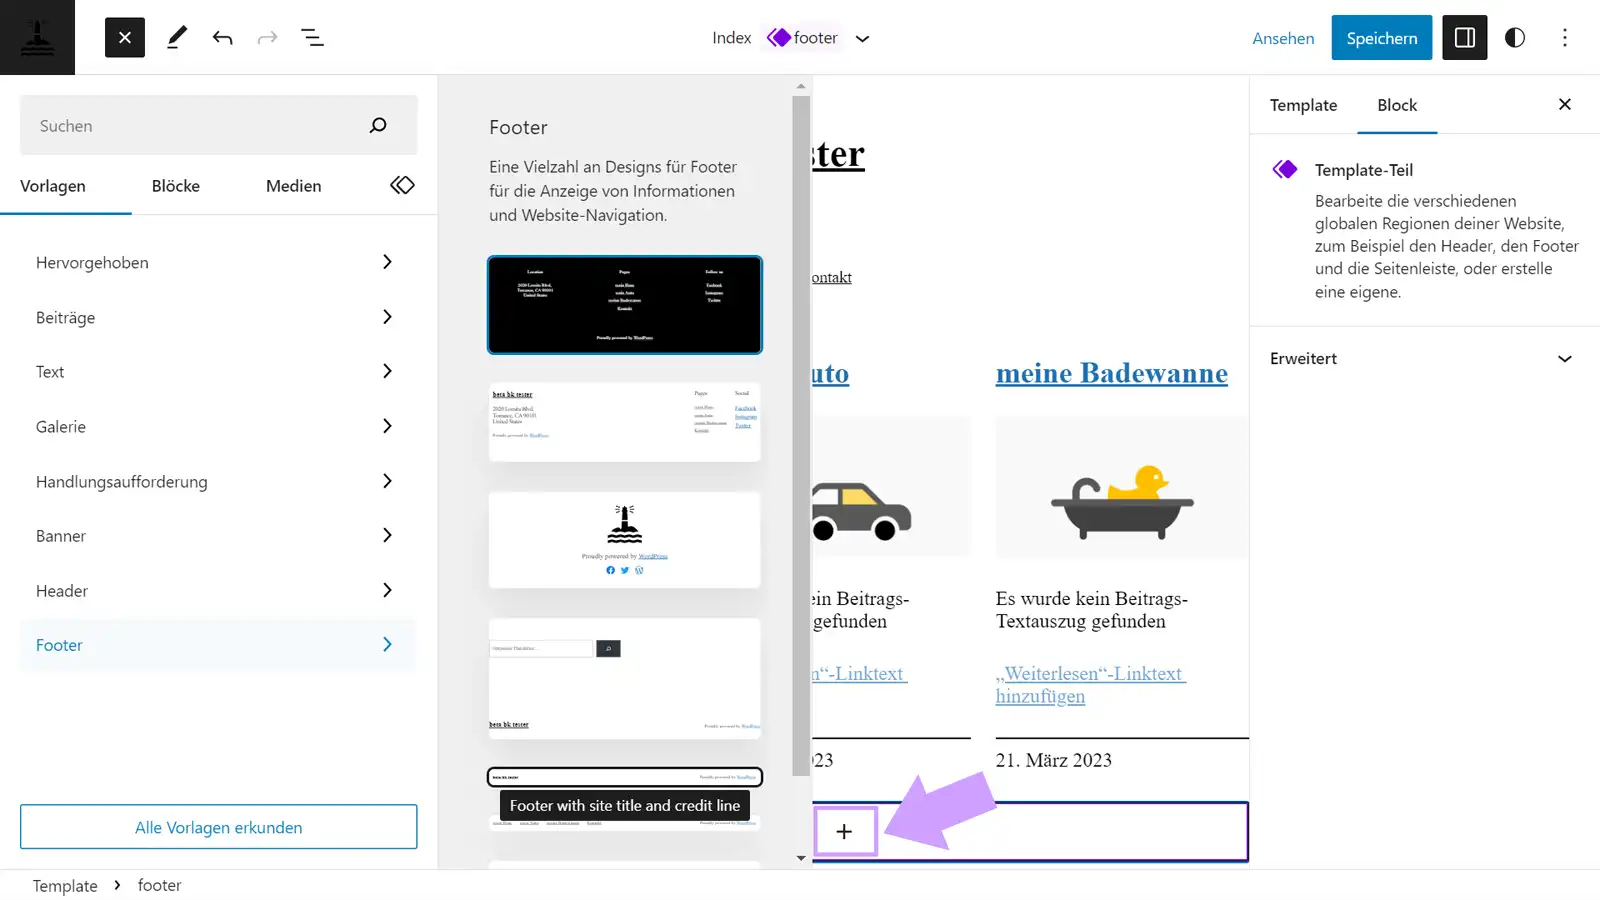Expand the Banner pattern category
1600x900 pixels.
pos(218,536)
